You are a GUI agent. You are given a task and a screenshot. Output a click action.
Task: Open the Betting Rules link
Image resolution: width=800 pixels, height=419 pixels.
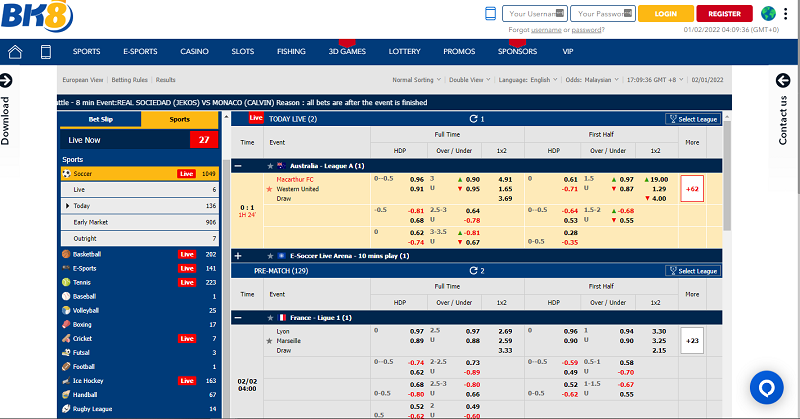click(130, 80)
